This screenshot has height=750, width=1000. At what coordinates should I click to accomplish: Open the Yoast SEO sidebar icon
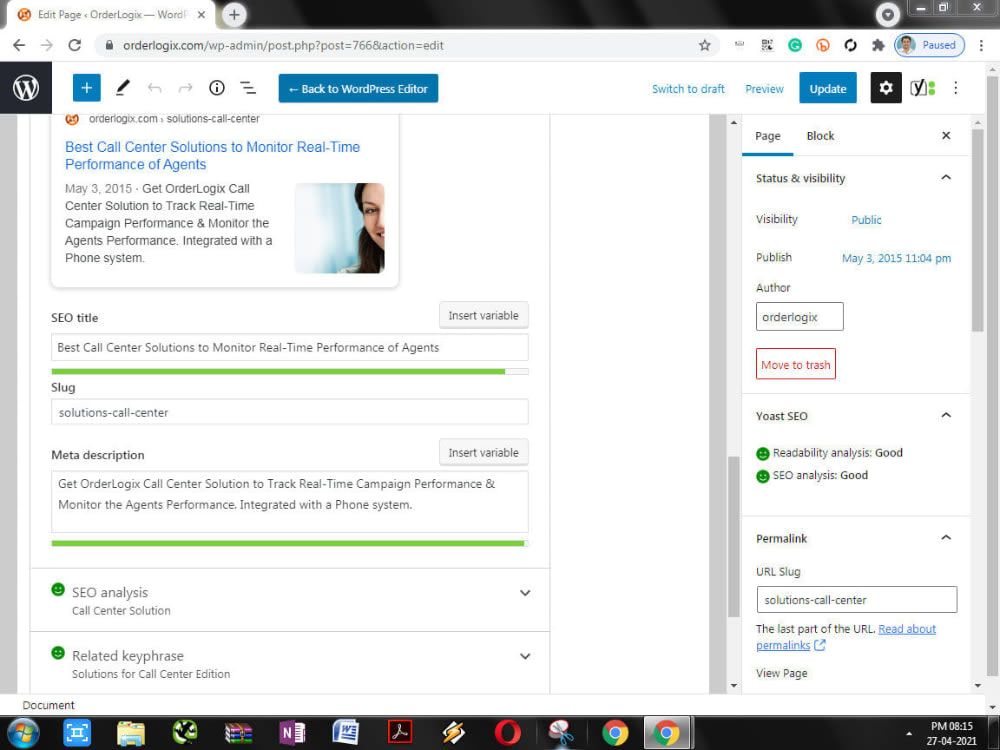pyautogui.click(x=922, y=88)
